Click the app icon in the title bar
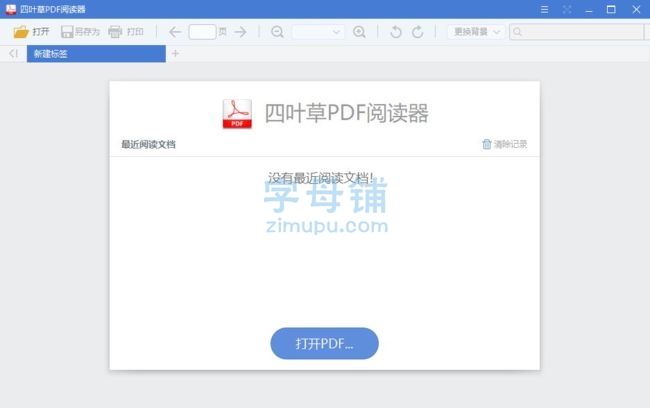Screen dimensions: 650x408 (11, 9)
